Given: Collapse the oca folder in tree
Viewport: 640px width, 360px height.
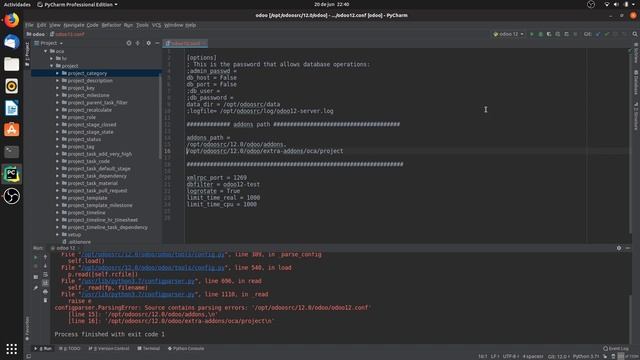Looking at the screenshot, I should (46, 51).
